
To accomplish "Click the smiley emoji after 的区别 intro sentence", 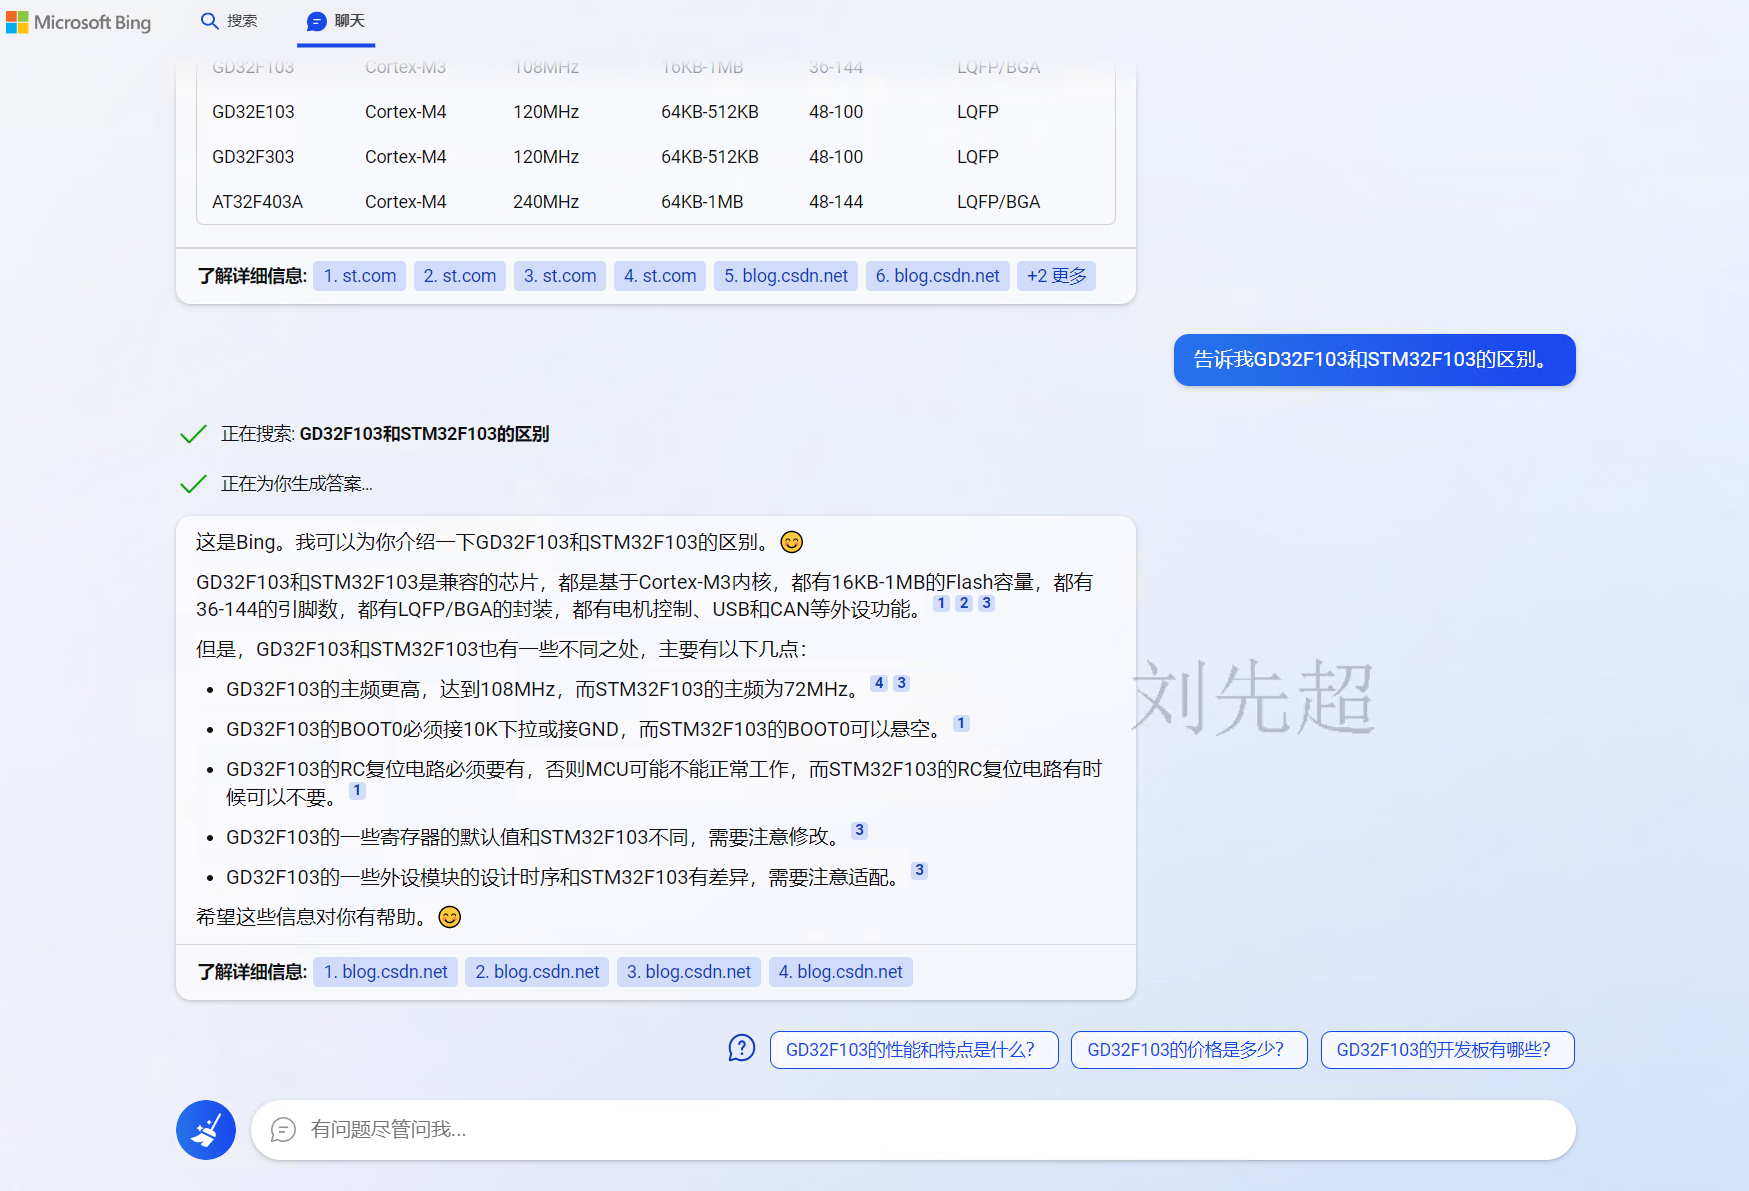I will click(792, 542).
